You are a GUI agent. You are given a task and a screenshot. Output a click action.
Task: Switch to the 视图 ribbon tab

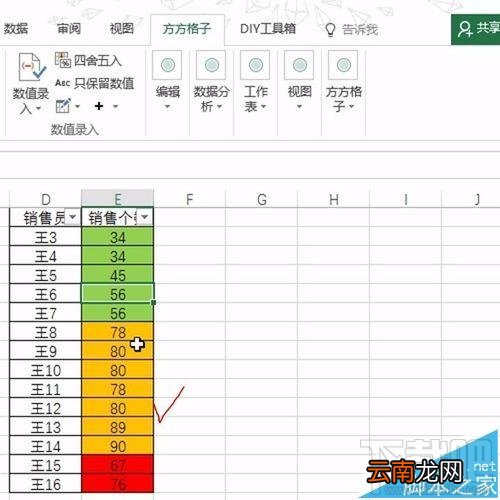click(x=122, y=29)
